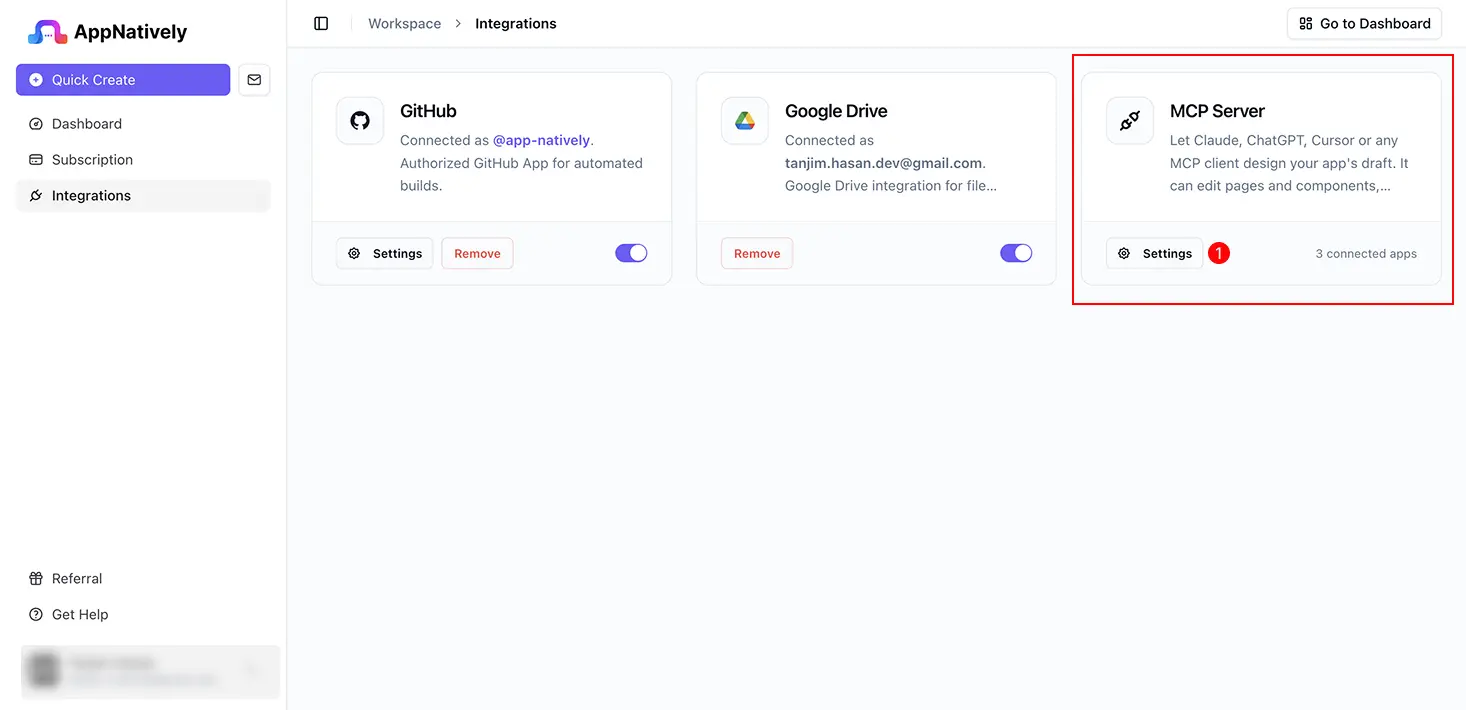The width and height of the screenshot is (1466, 710).
Task: Click the Get Help question icon
Action: pyautogui.click(x=36, y=615)
